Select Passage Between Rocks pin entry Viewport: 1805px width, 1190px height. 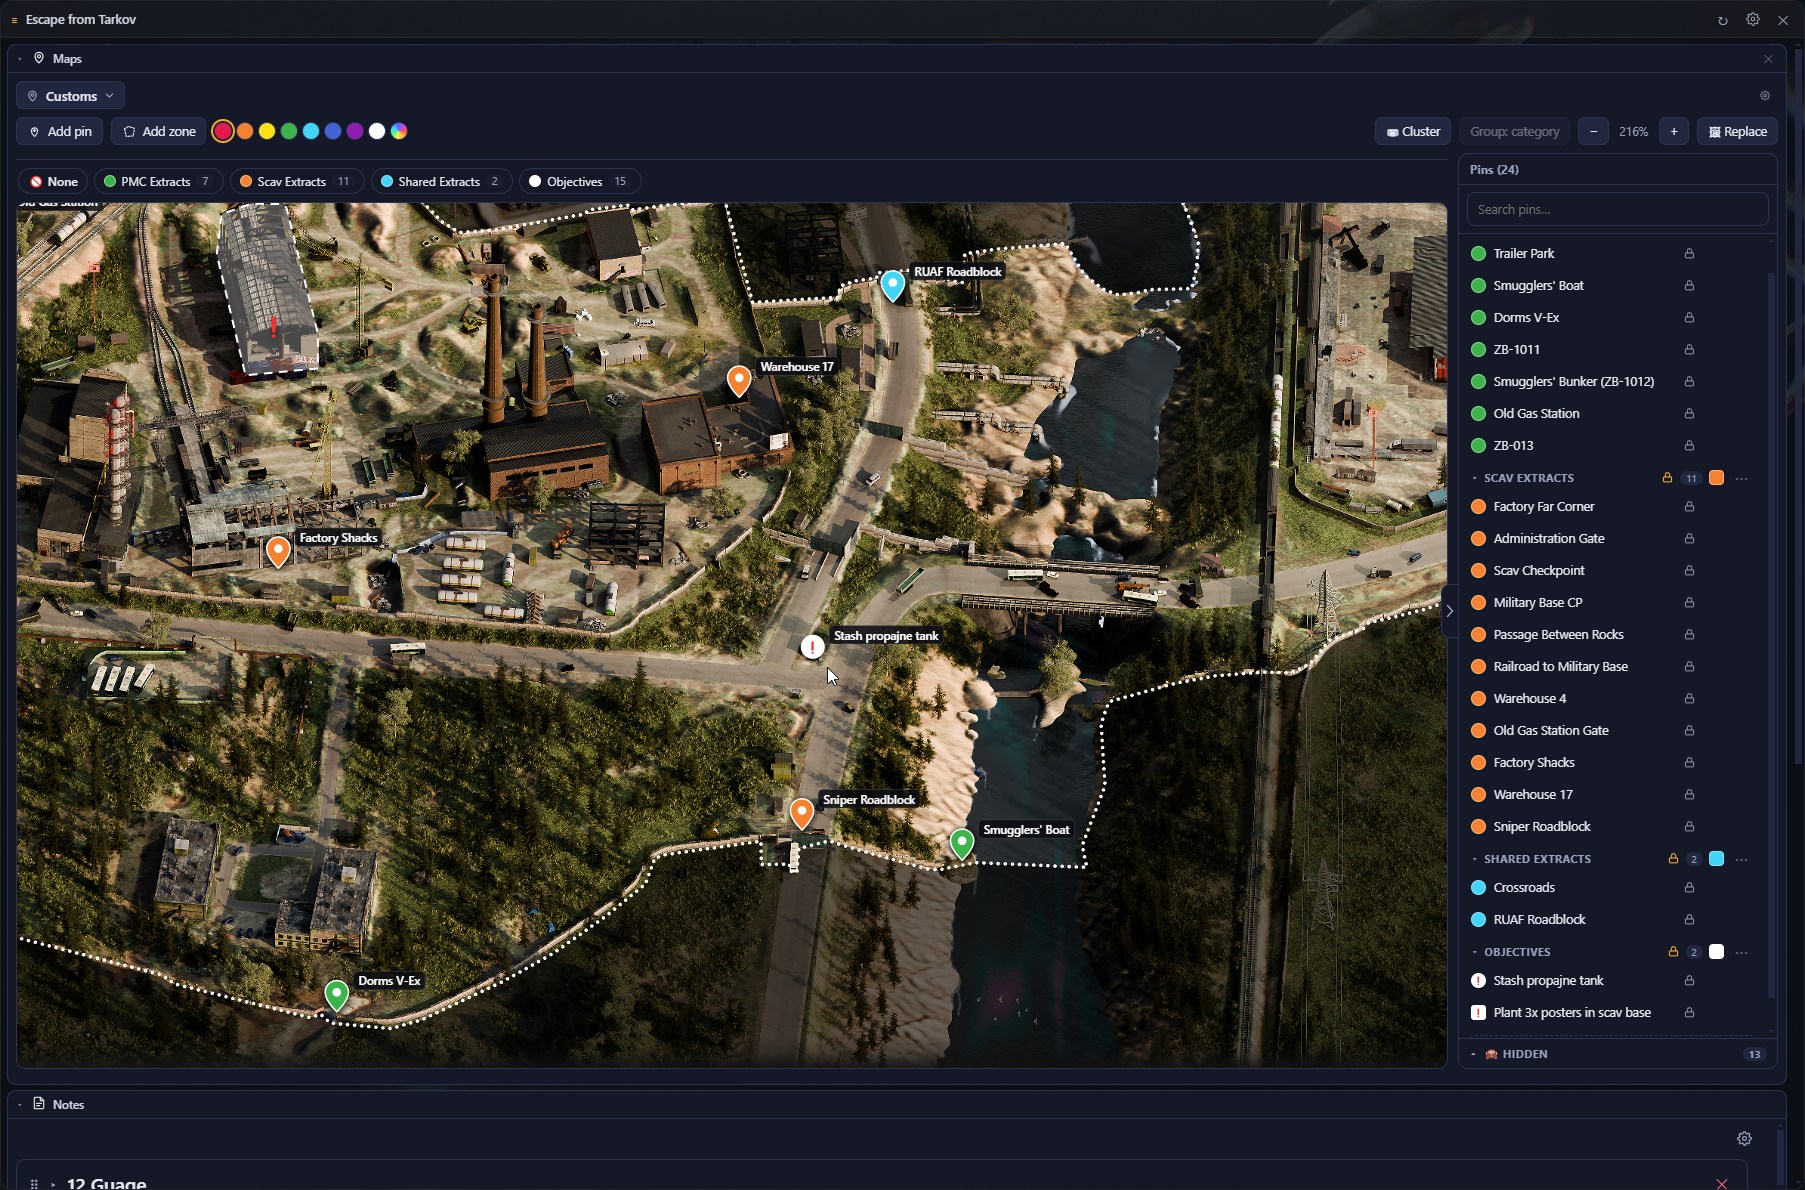[x=1558, y=635]
